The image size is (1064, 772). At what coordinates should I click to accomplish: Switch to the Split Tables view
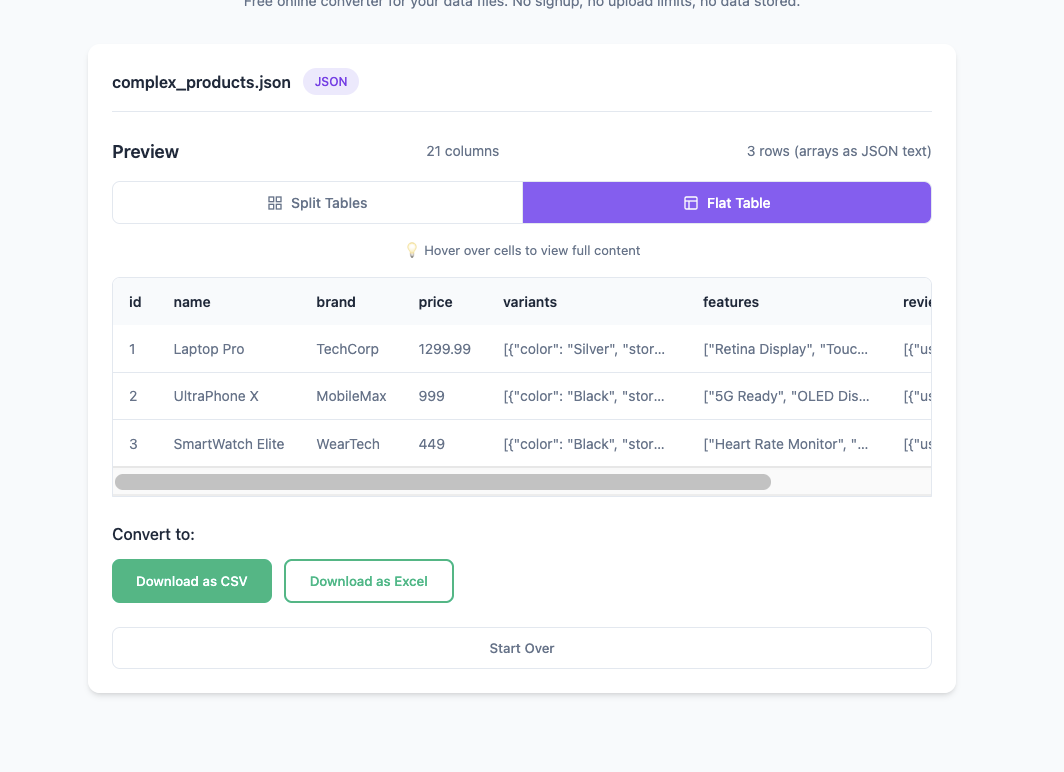click(x=317, y=202)
